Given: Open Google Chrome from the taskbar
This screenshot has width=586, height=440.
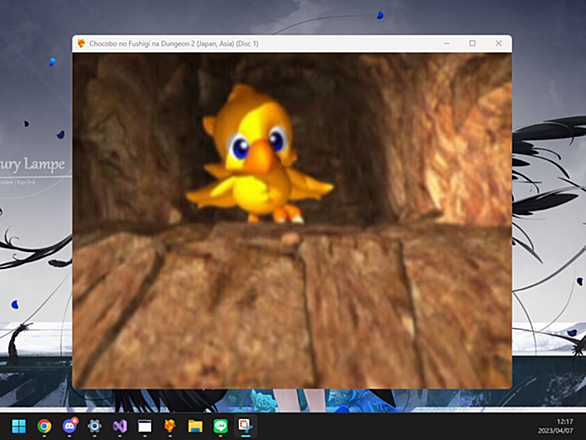Looking at the screenshot, I should [44, 426].
